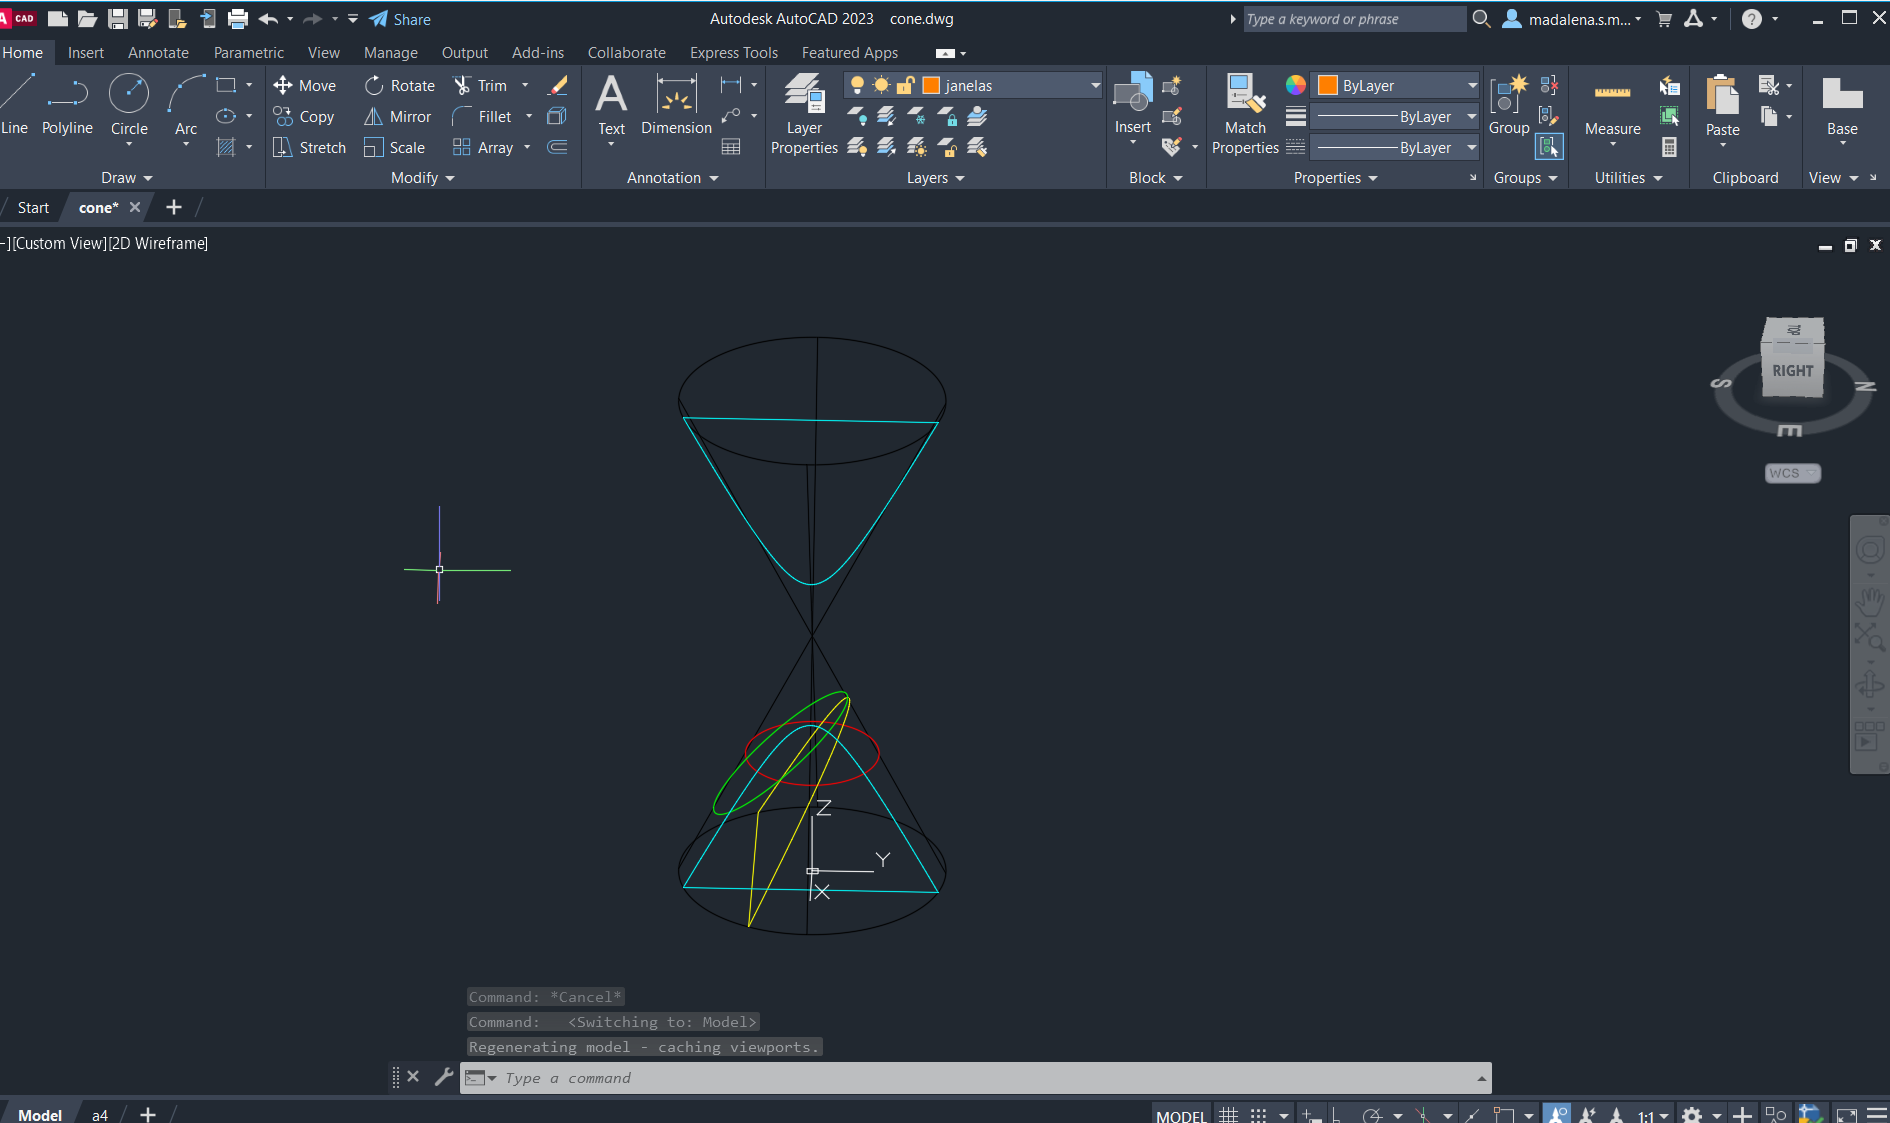The height and width of the screenshot is (1123, 1890).
Task: Click the Share button
Action: pos(400,19)
